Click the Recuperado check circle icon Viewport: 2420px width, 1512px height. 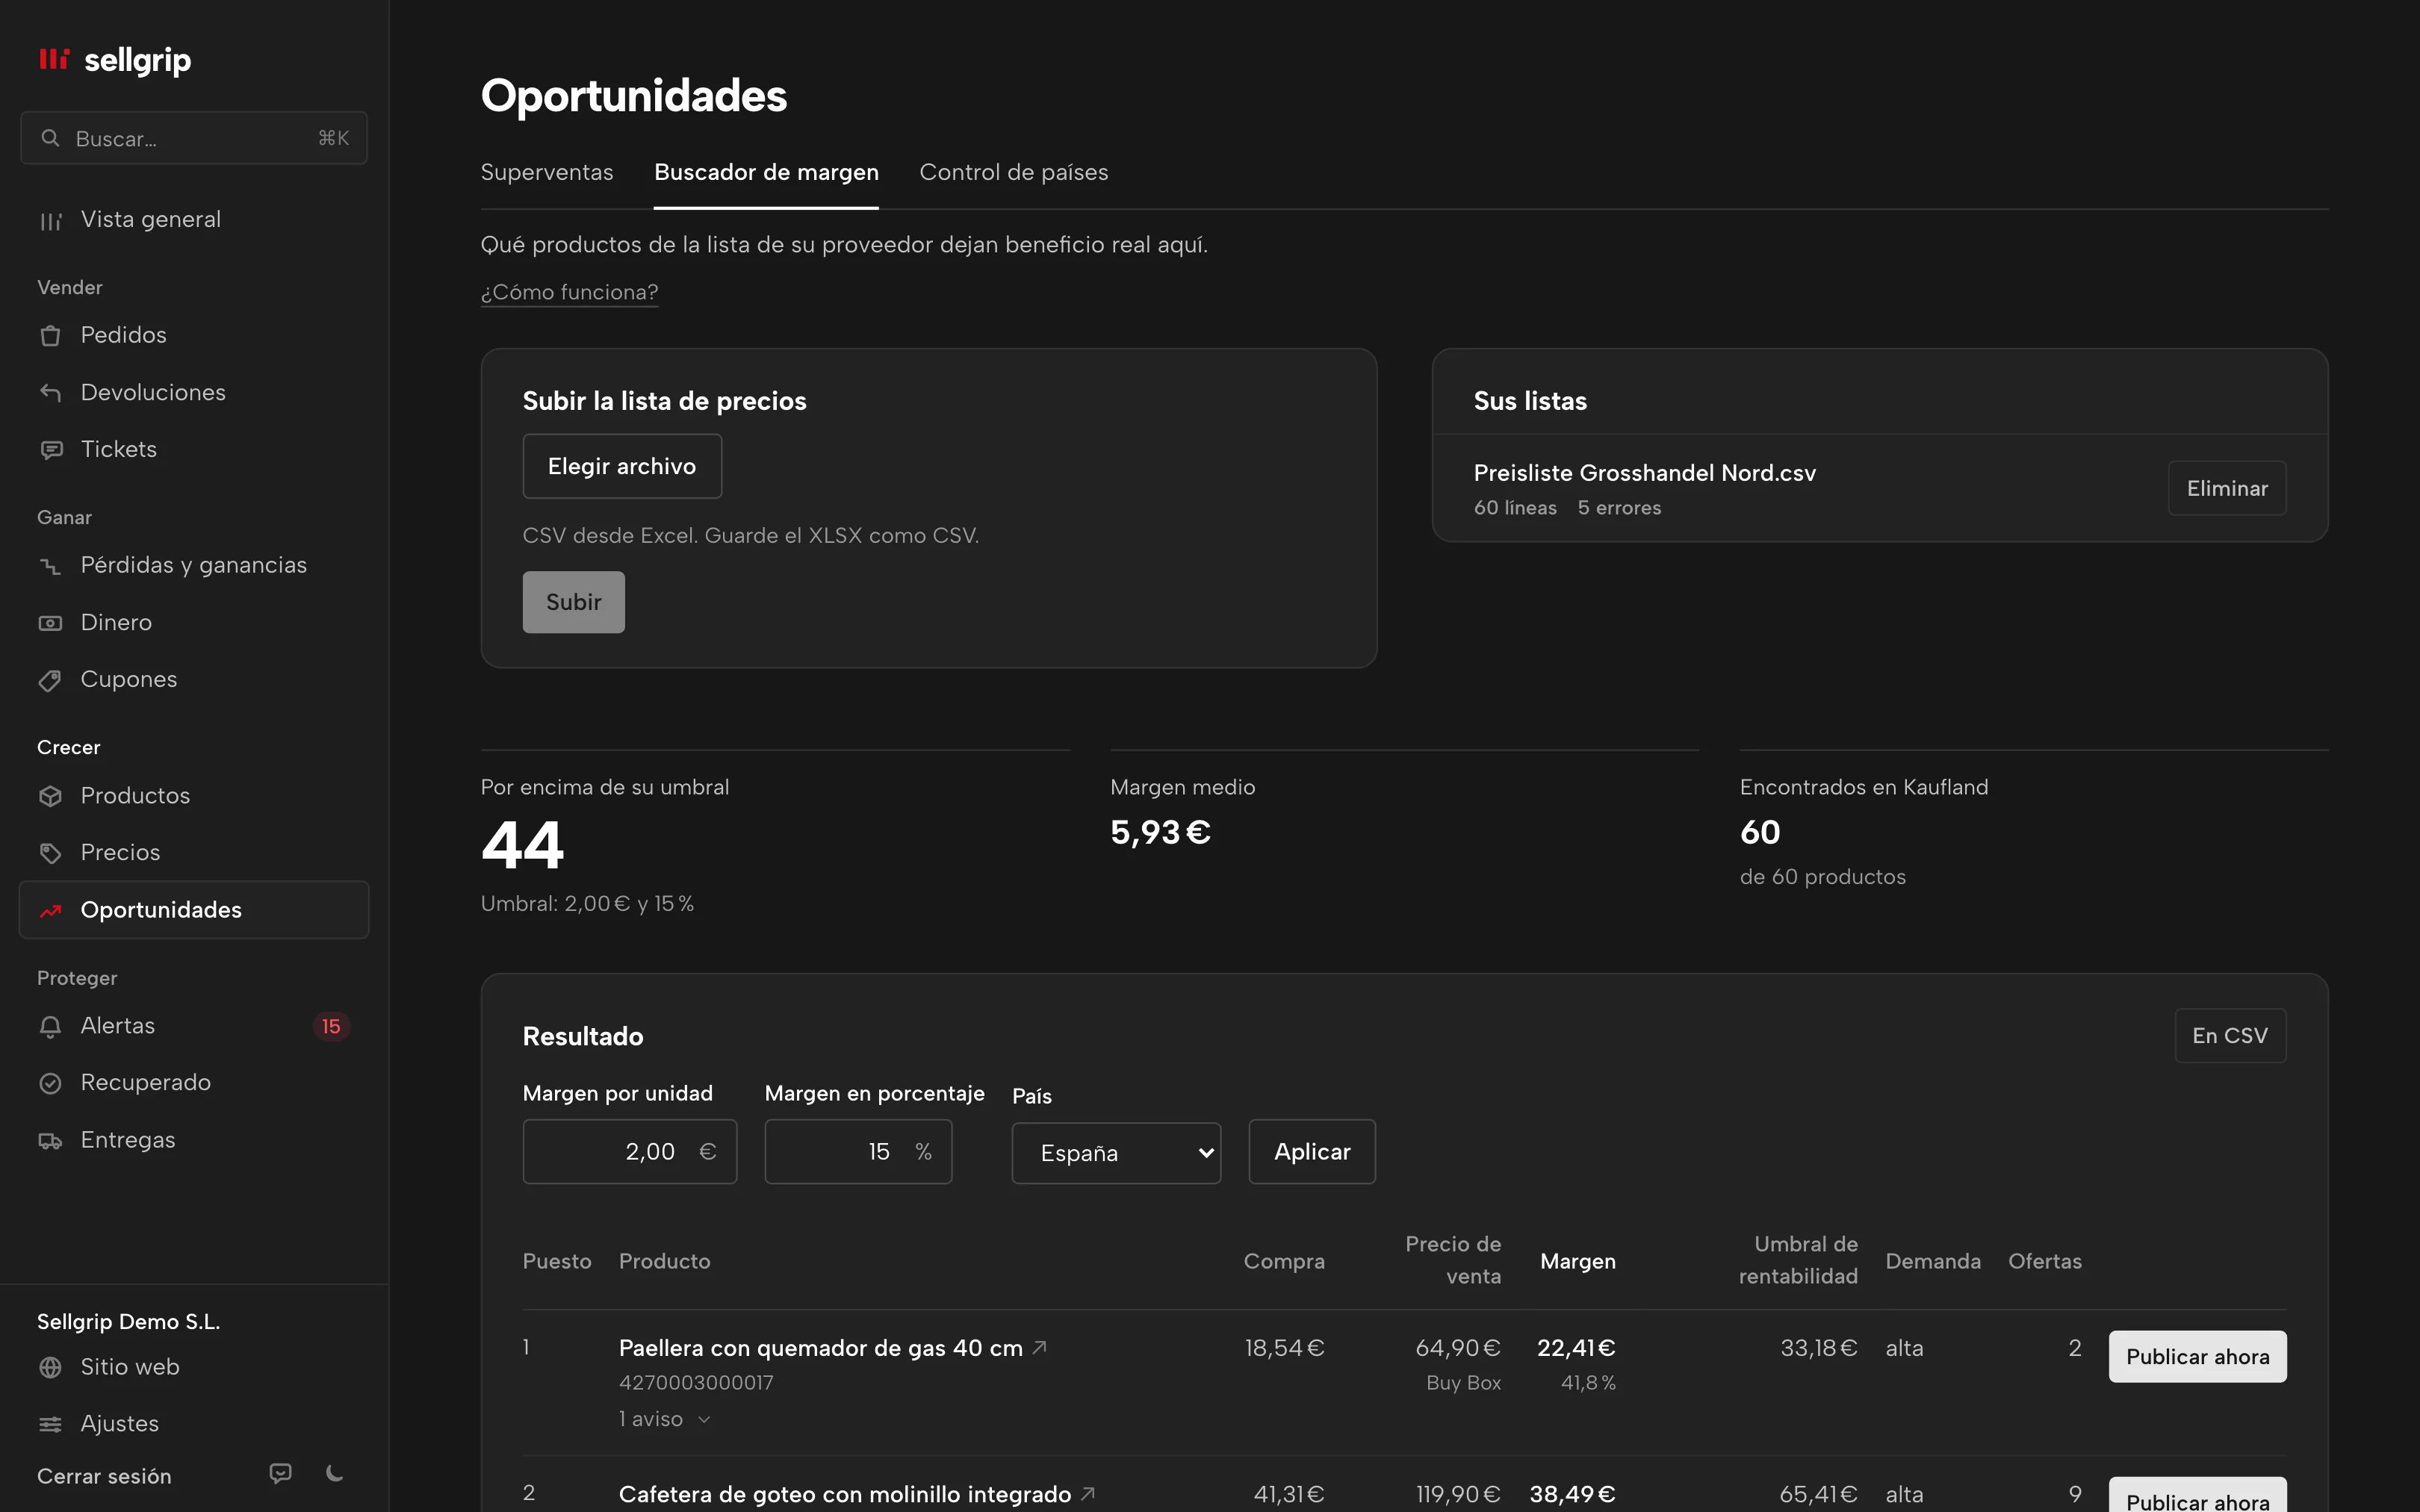pyautogui.click(x=50, y=1083)
